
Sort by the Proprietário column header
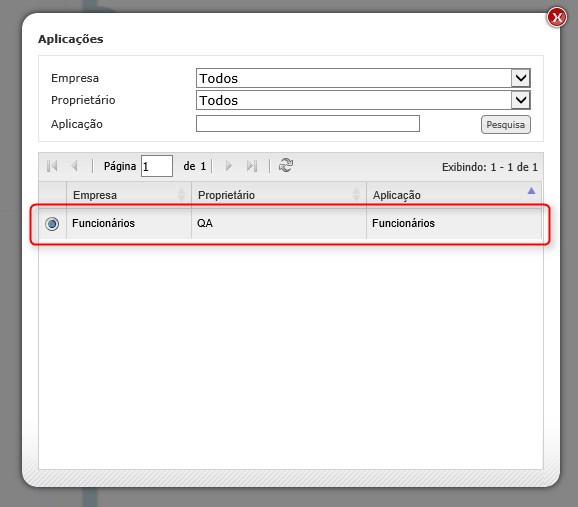(x=279, y=195)
